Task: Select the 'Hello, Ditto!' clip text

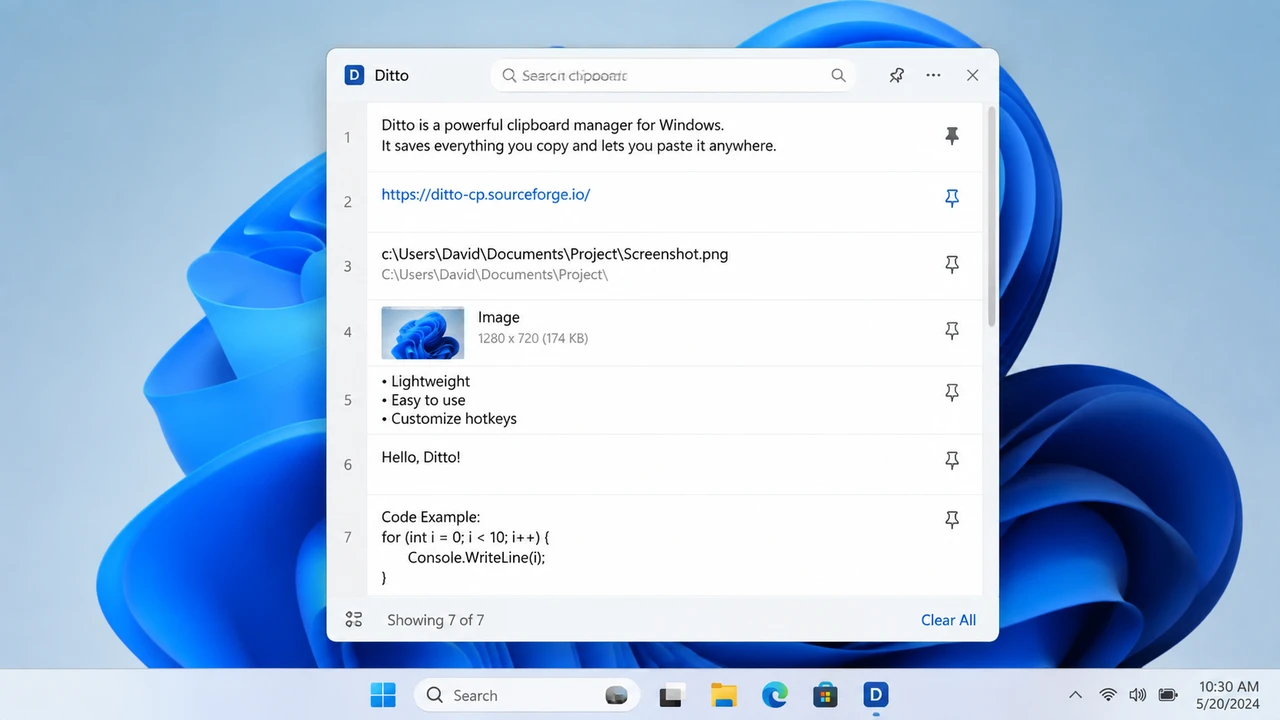Action: point(421,457)
